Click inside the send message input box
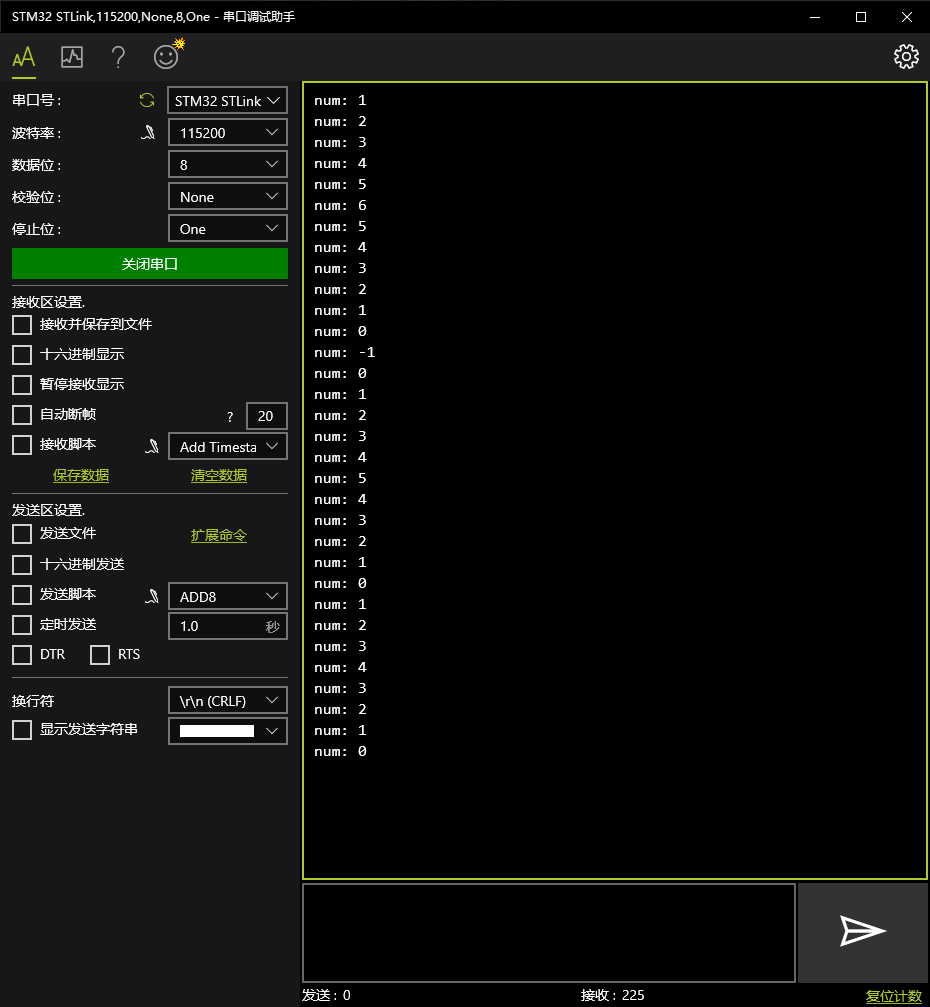The width and height of the screenshot is (930, 1007). click(x=548, y=931)
